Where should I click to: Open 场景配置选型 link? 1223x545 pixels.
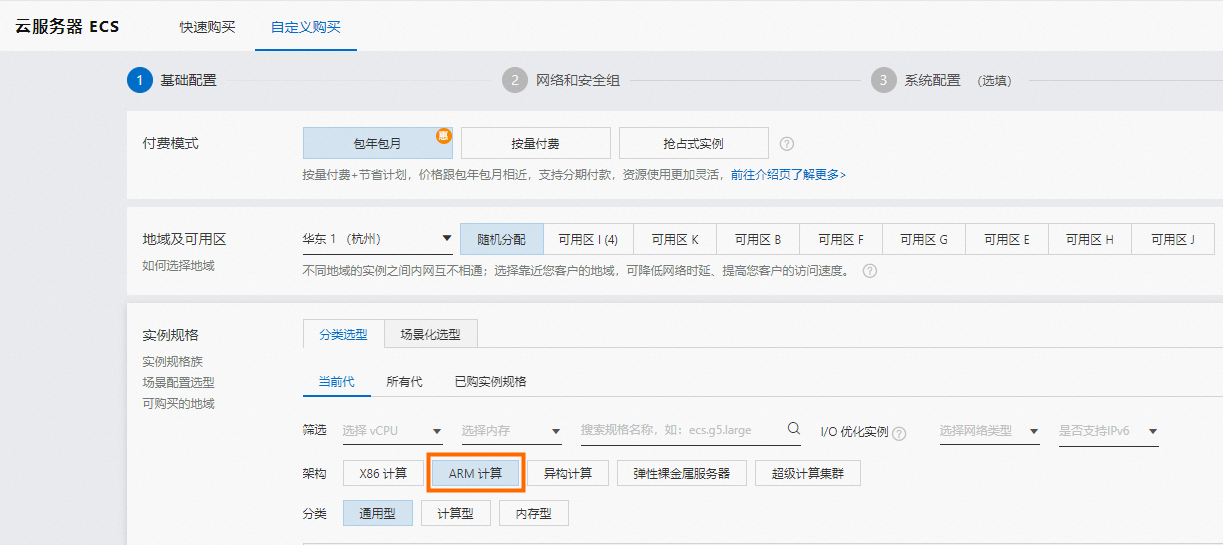(x=178, y=382)
